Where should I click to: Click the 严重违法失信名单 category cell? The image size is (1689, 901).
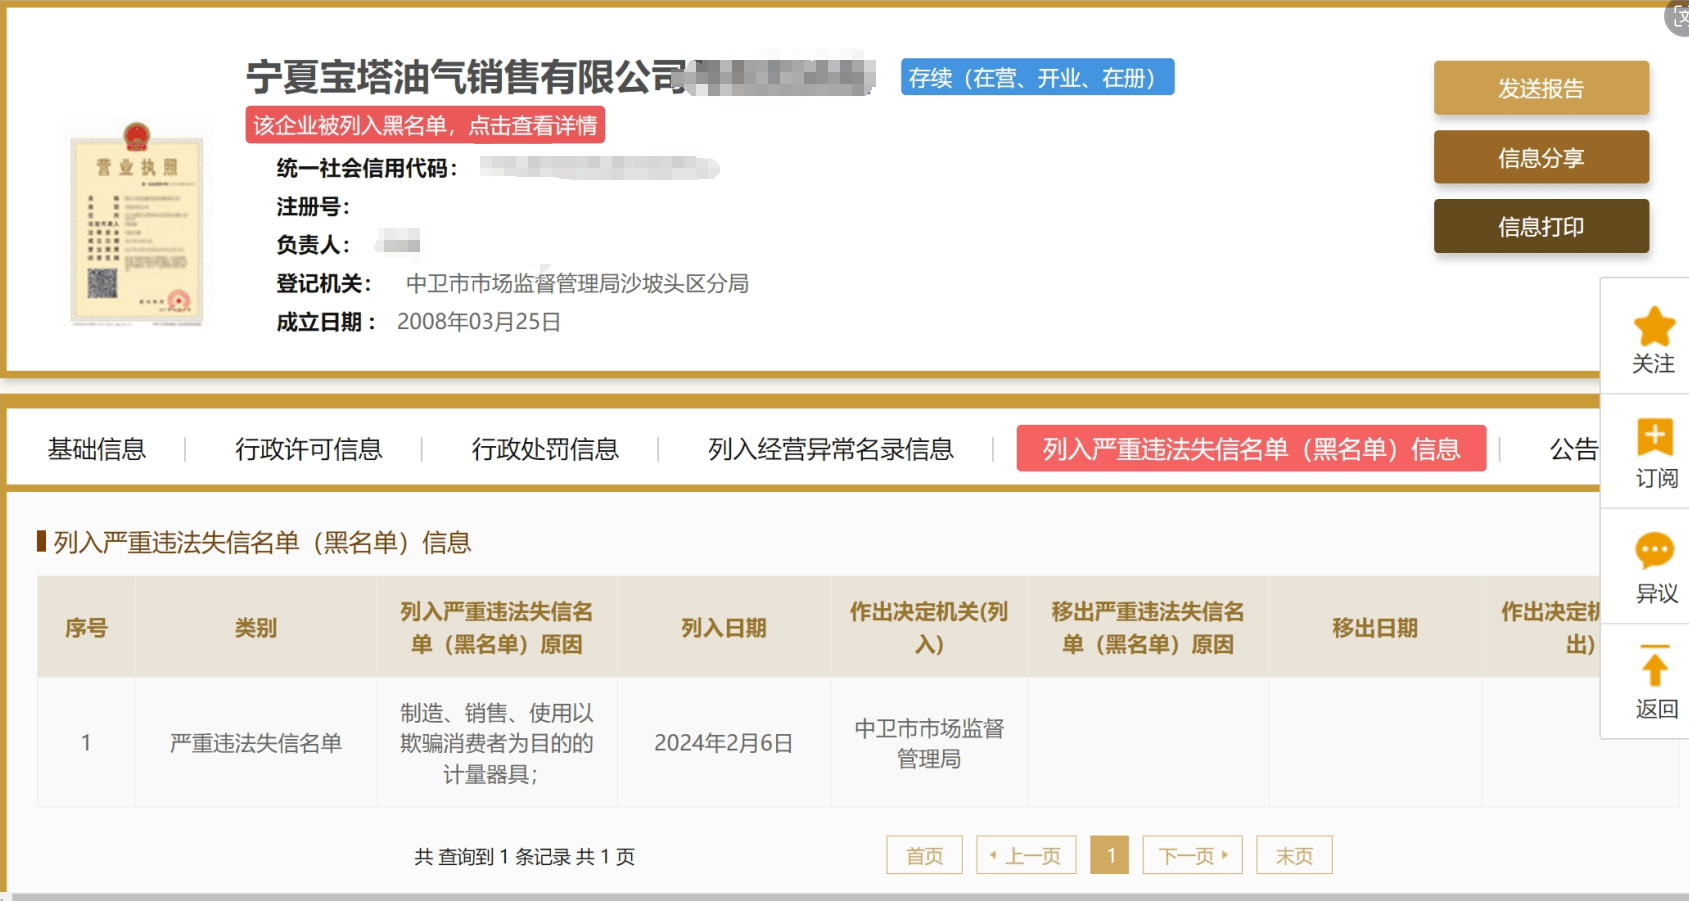tap(256, 743)
